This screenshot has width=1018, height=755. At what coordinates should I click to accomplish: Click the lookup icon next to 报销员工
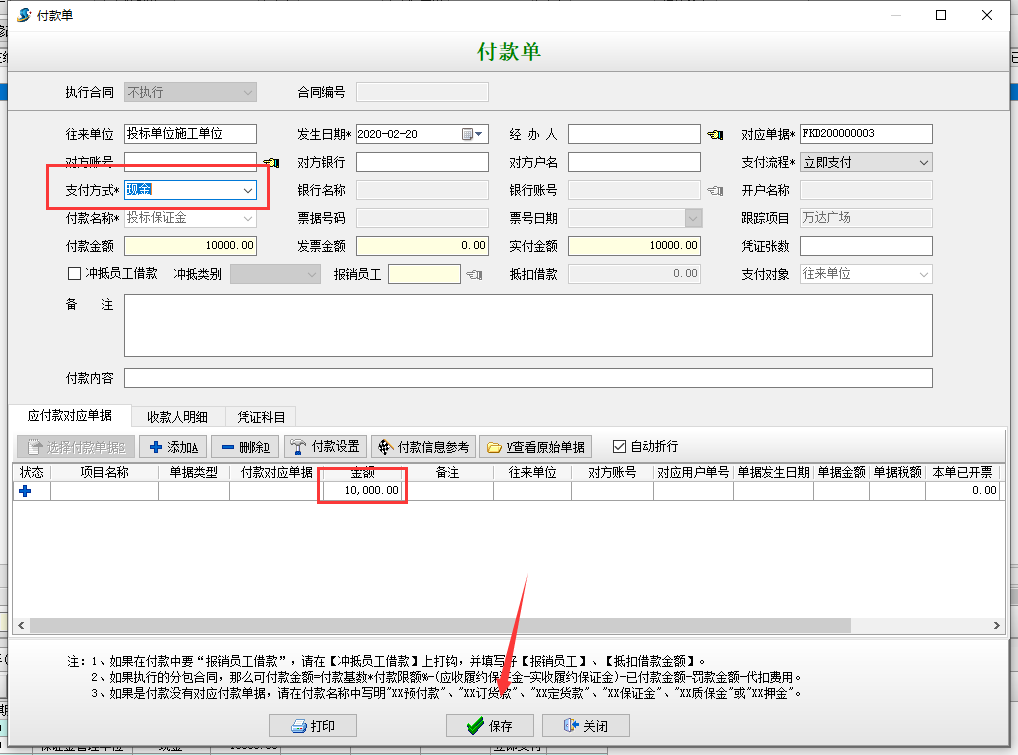coord(472,273)
